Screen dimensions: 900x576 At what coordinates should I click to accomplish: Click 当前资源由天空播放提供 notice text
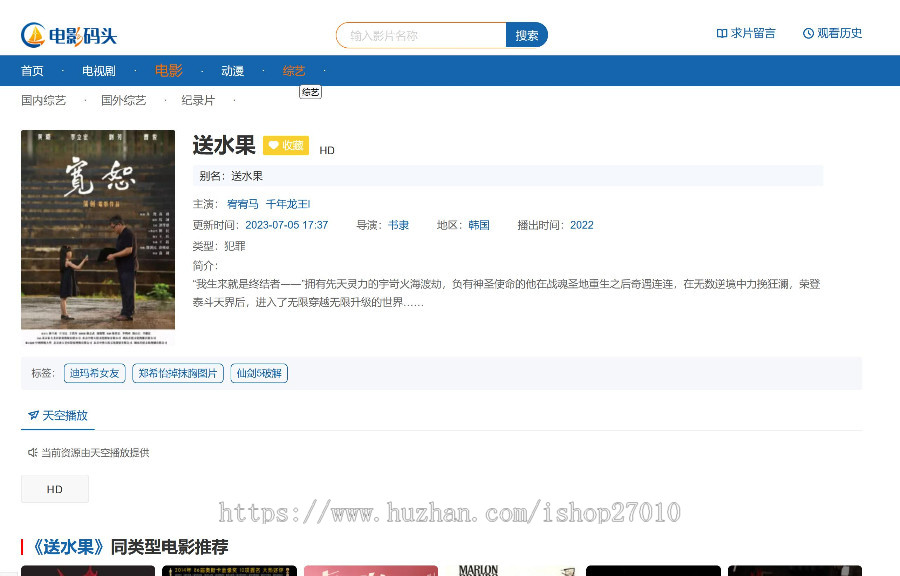click(x=95, y=453)
